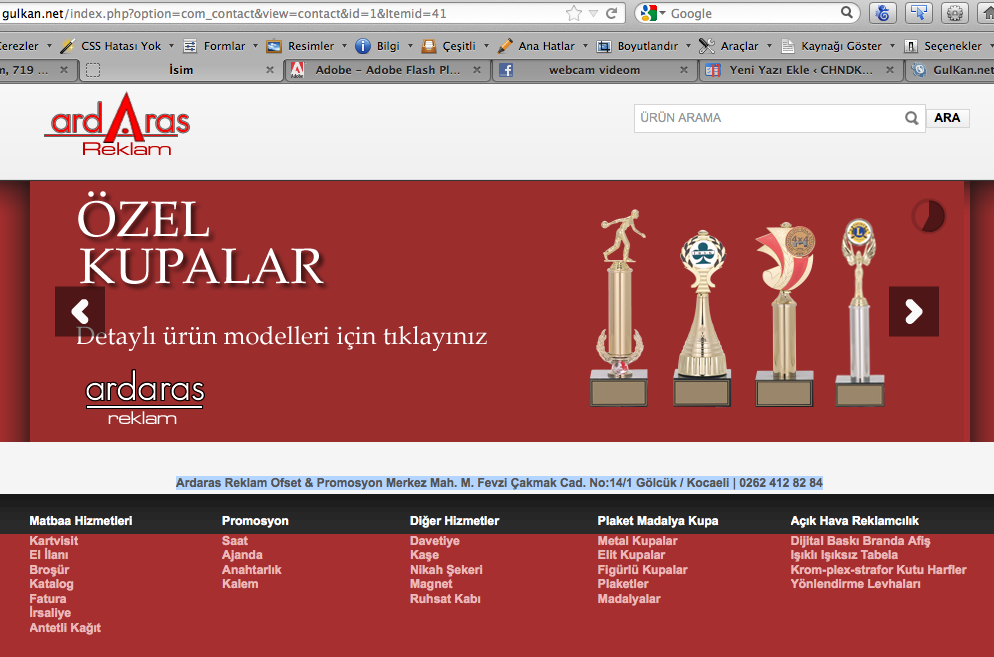Expand the Ana Hatlar dropdown arrow

tap(585, 46)
